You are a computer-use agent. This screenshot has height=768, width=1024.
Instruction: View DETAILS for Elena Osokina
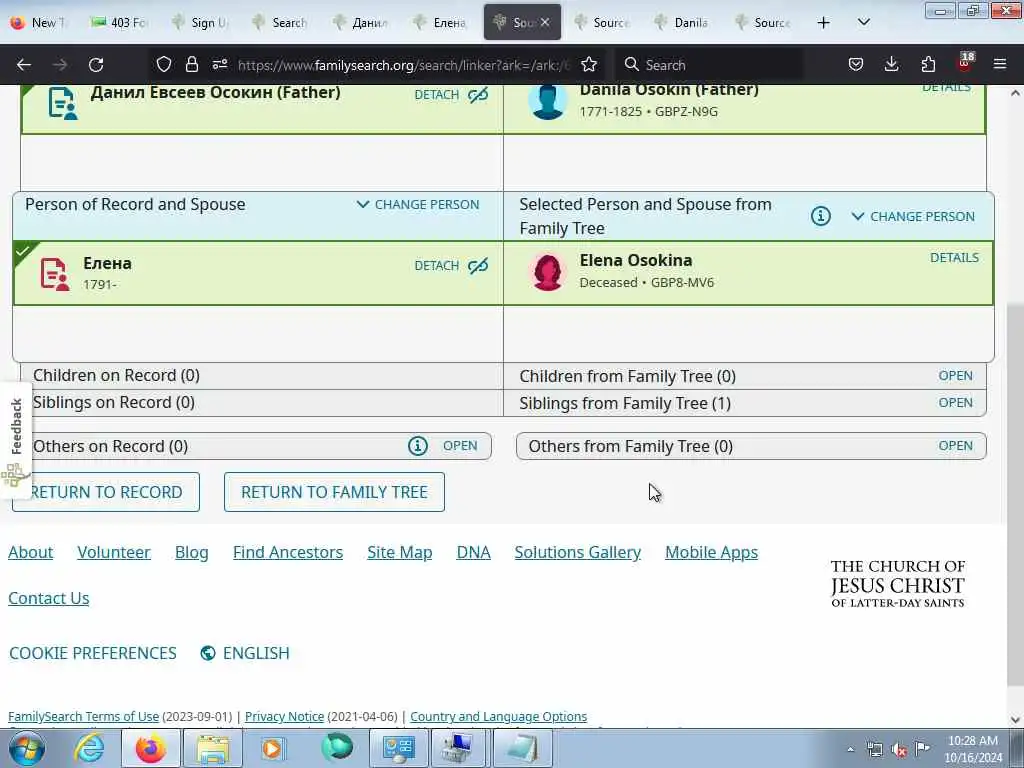[954, 257]
